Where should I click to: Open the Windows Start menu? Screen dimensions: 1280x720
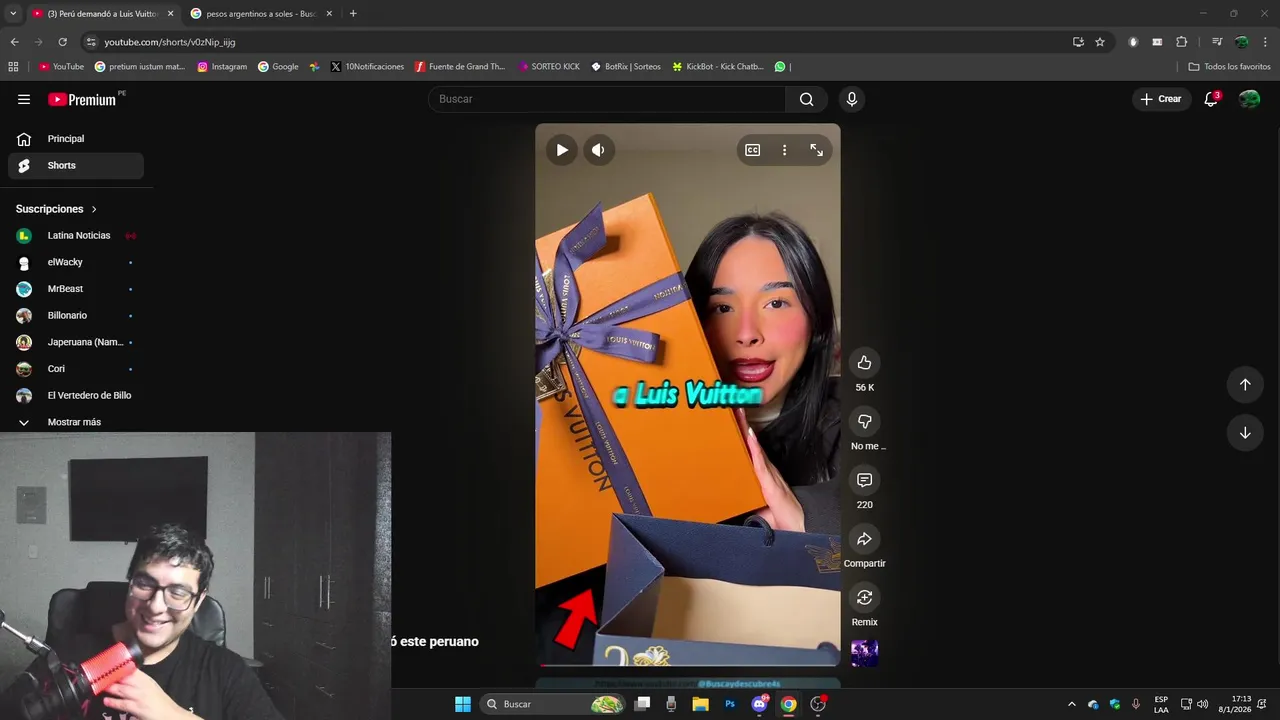pyautogui.click(x=463, y=704)
